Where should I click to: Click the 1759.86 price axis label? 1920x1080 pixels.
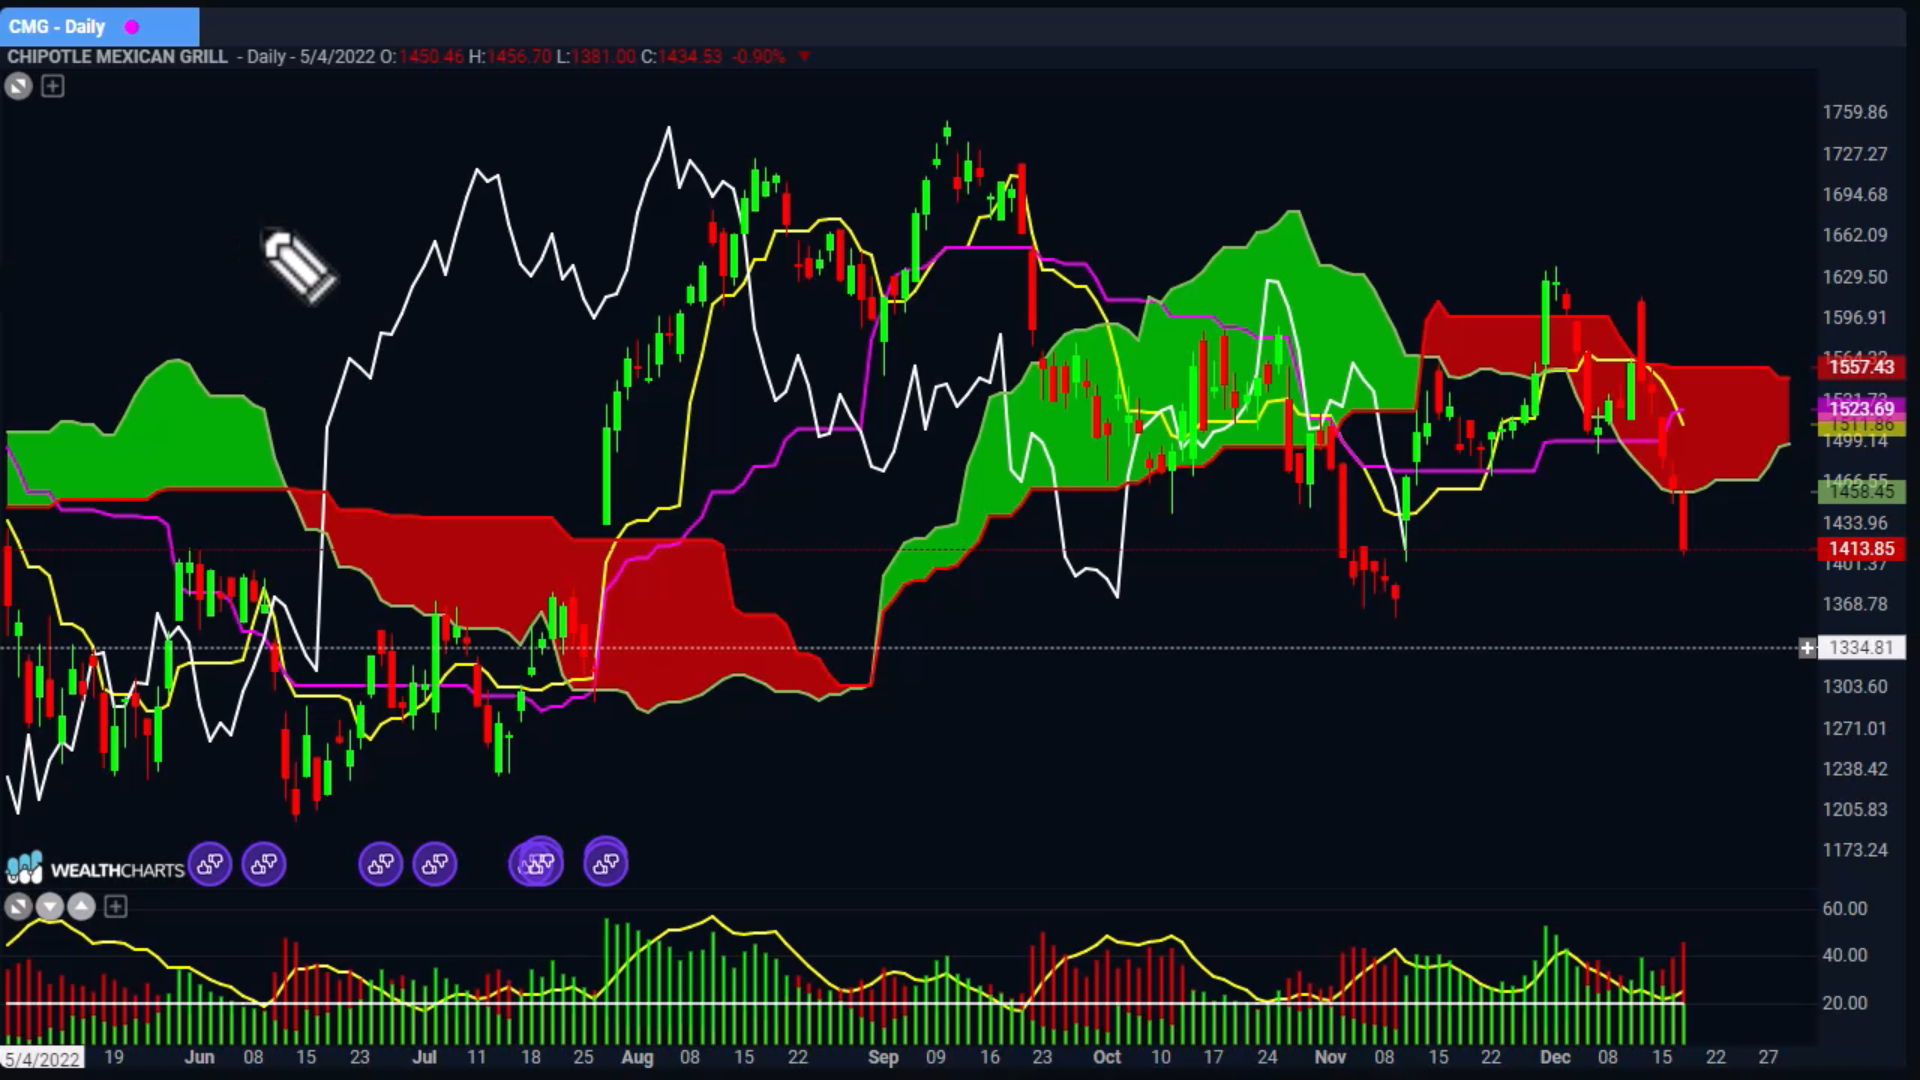click(1855, 112)
